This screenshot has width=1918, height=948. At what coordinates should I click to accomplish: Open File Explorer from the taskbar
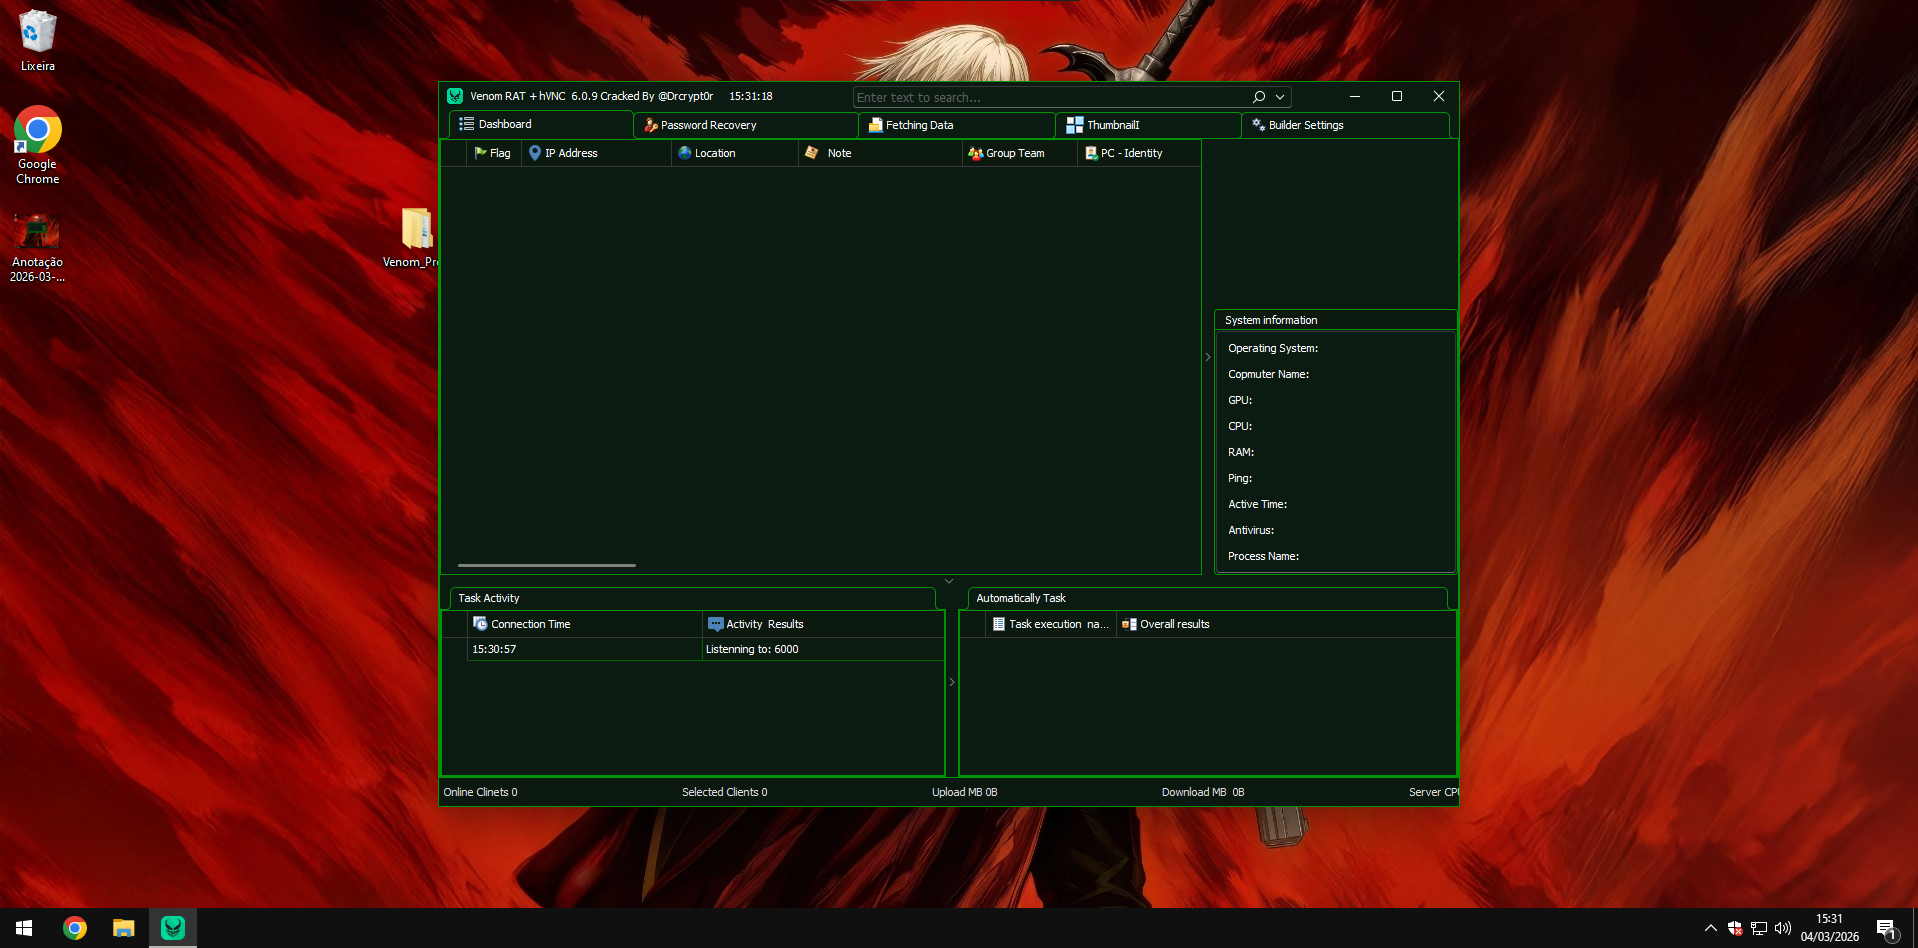click(123, 928)
